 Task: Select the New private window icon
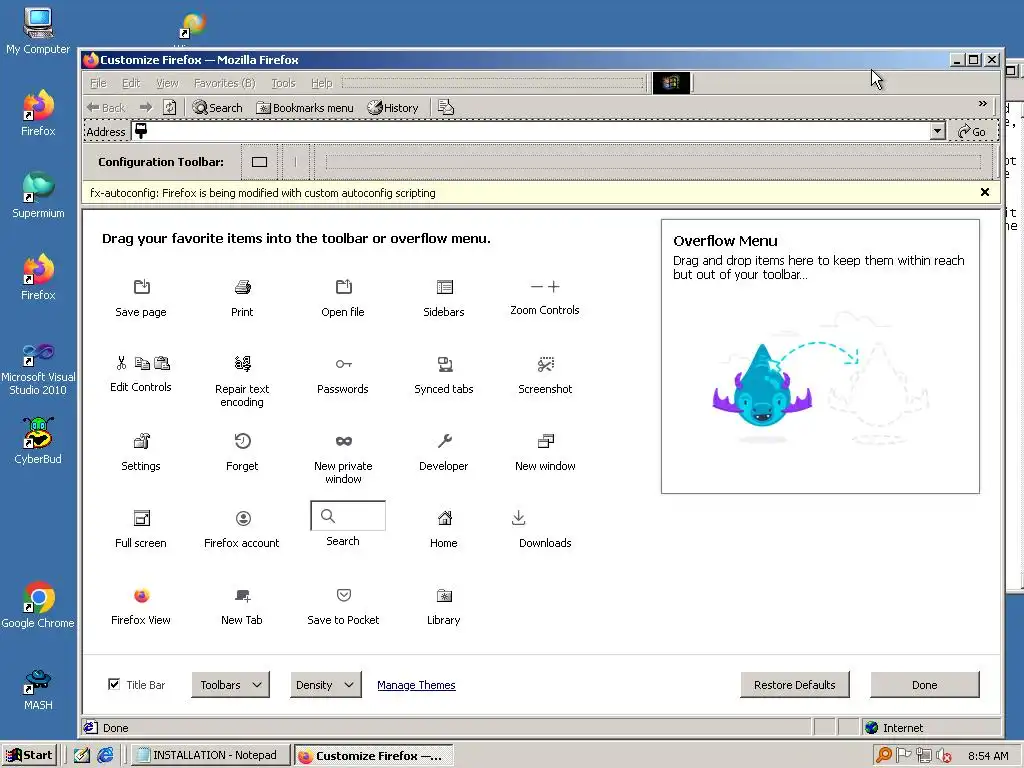pyautogui.click(x=344, y=441)
